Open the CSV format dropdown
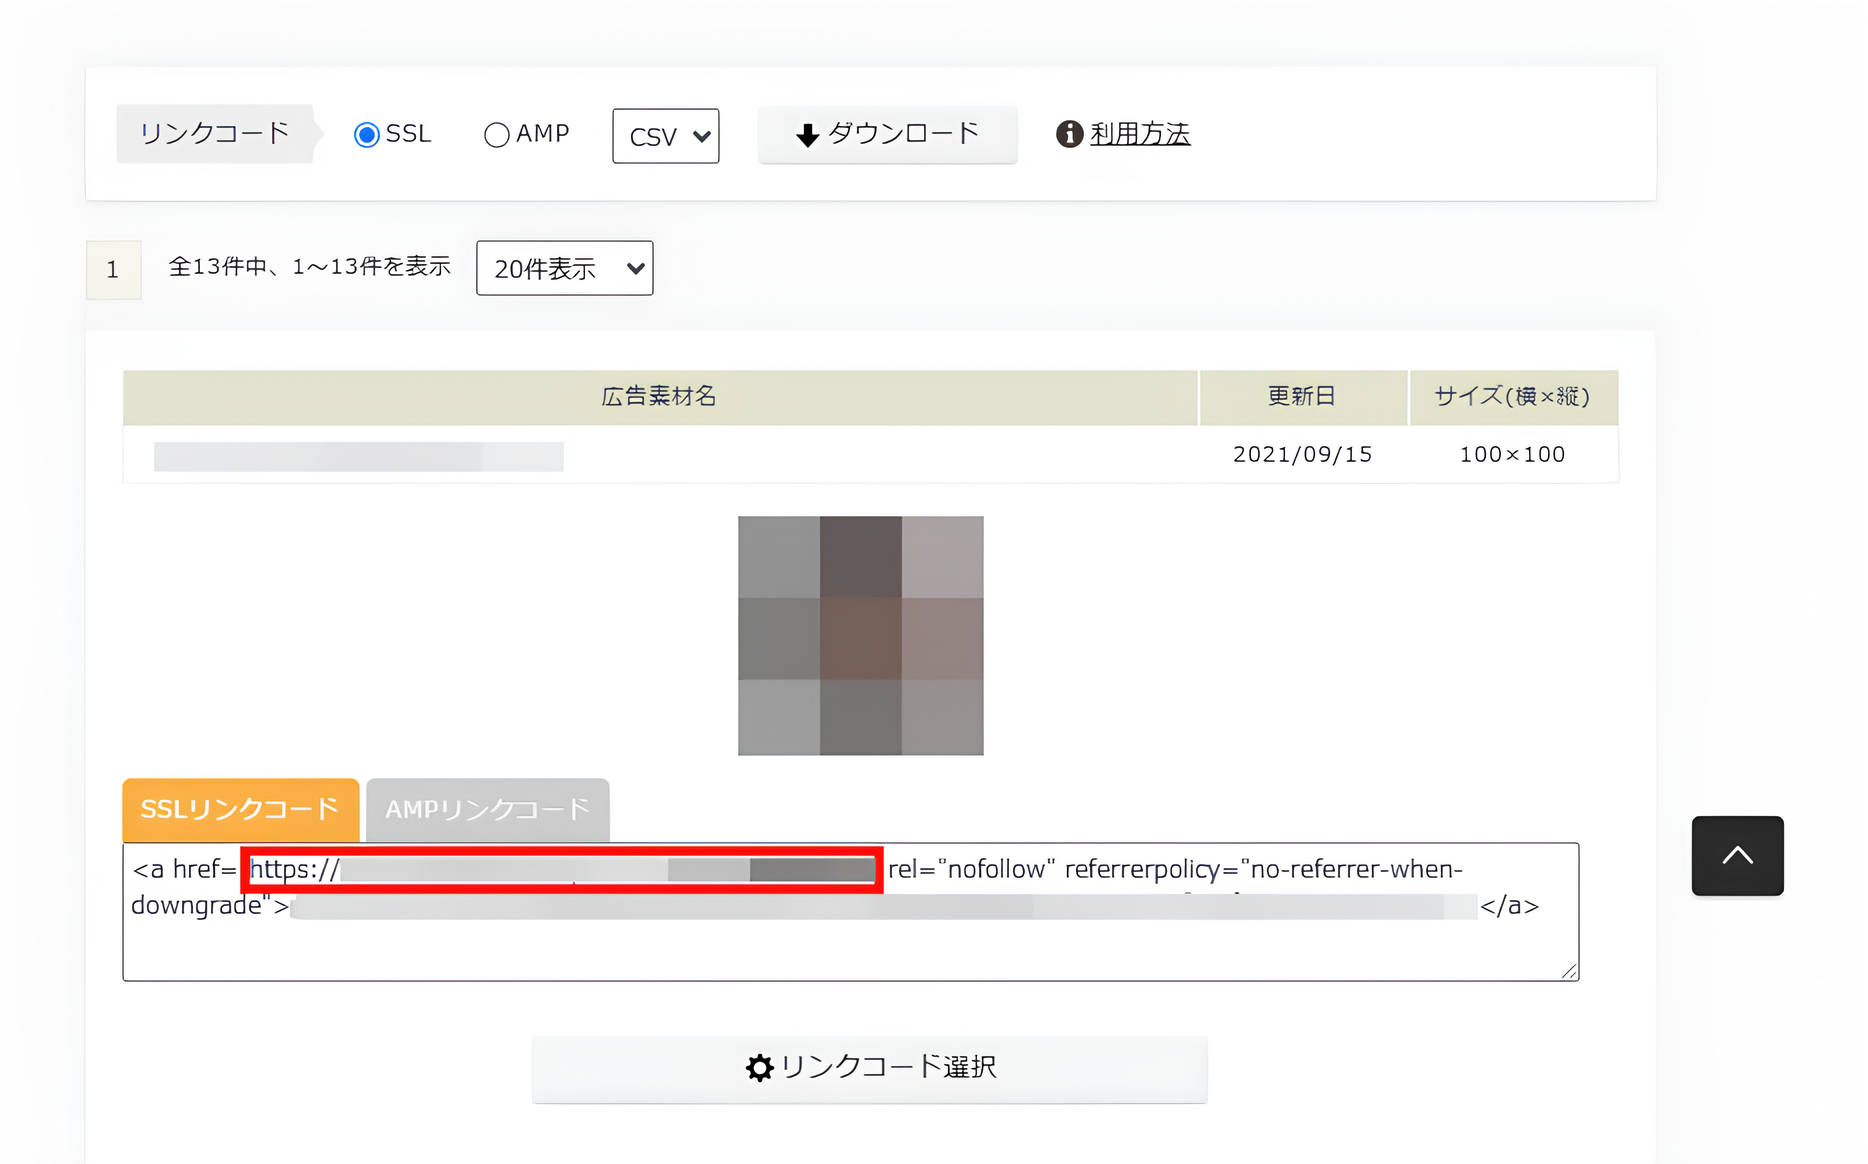This screenshot has height=1164, width=1868. click(x=665, y=136)
